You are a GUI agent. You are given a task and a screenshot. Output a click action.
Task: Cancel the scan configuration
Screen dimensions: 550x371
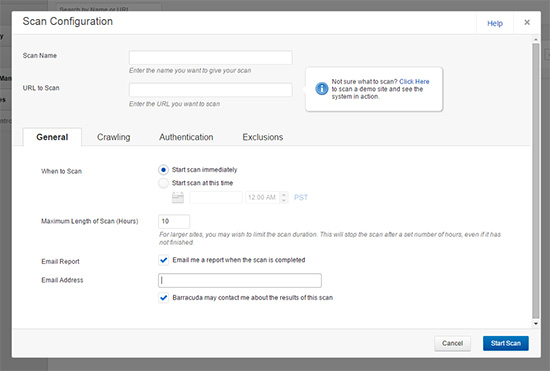pyautogui.click(x=452, y=343)
